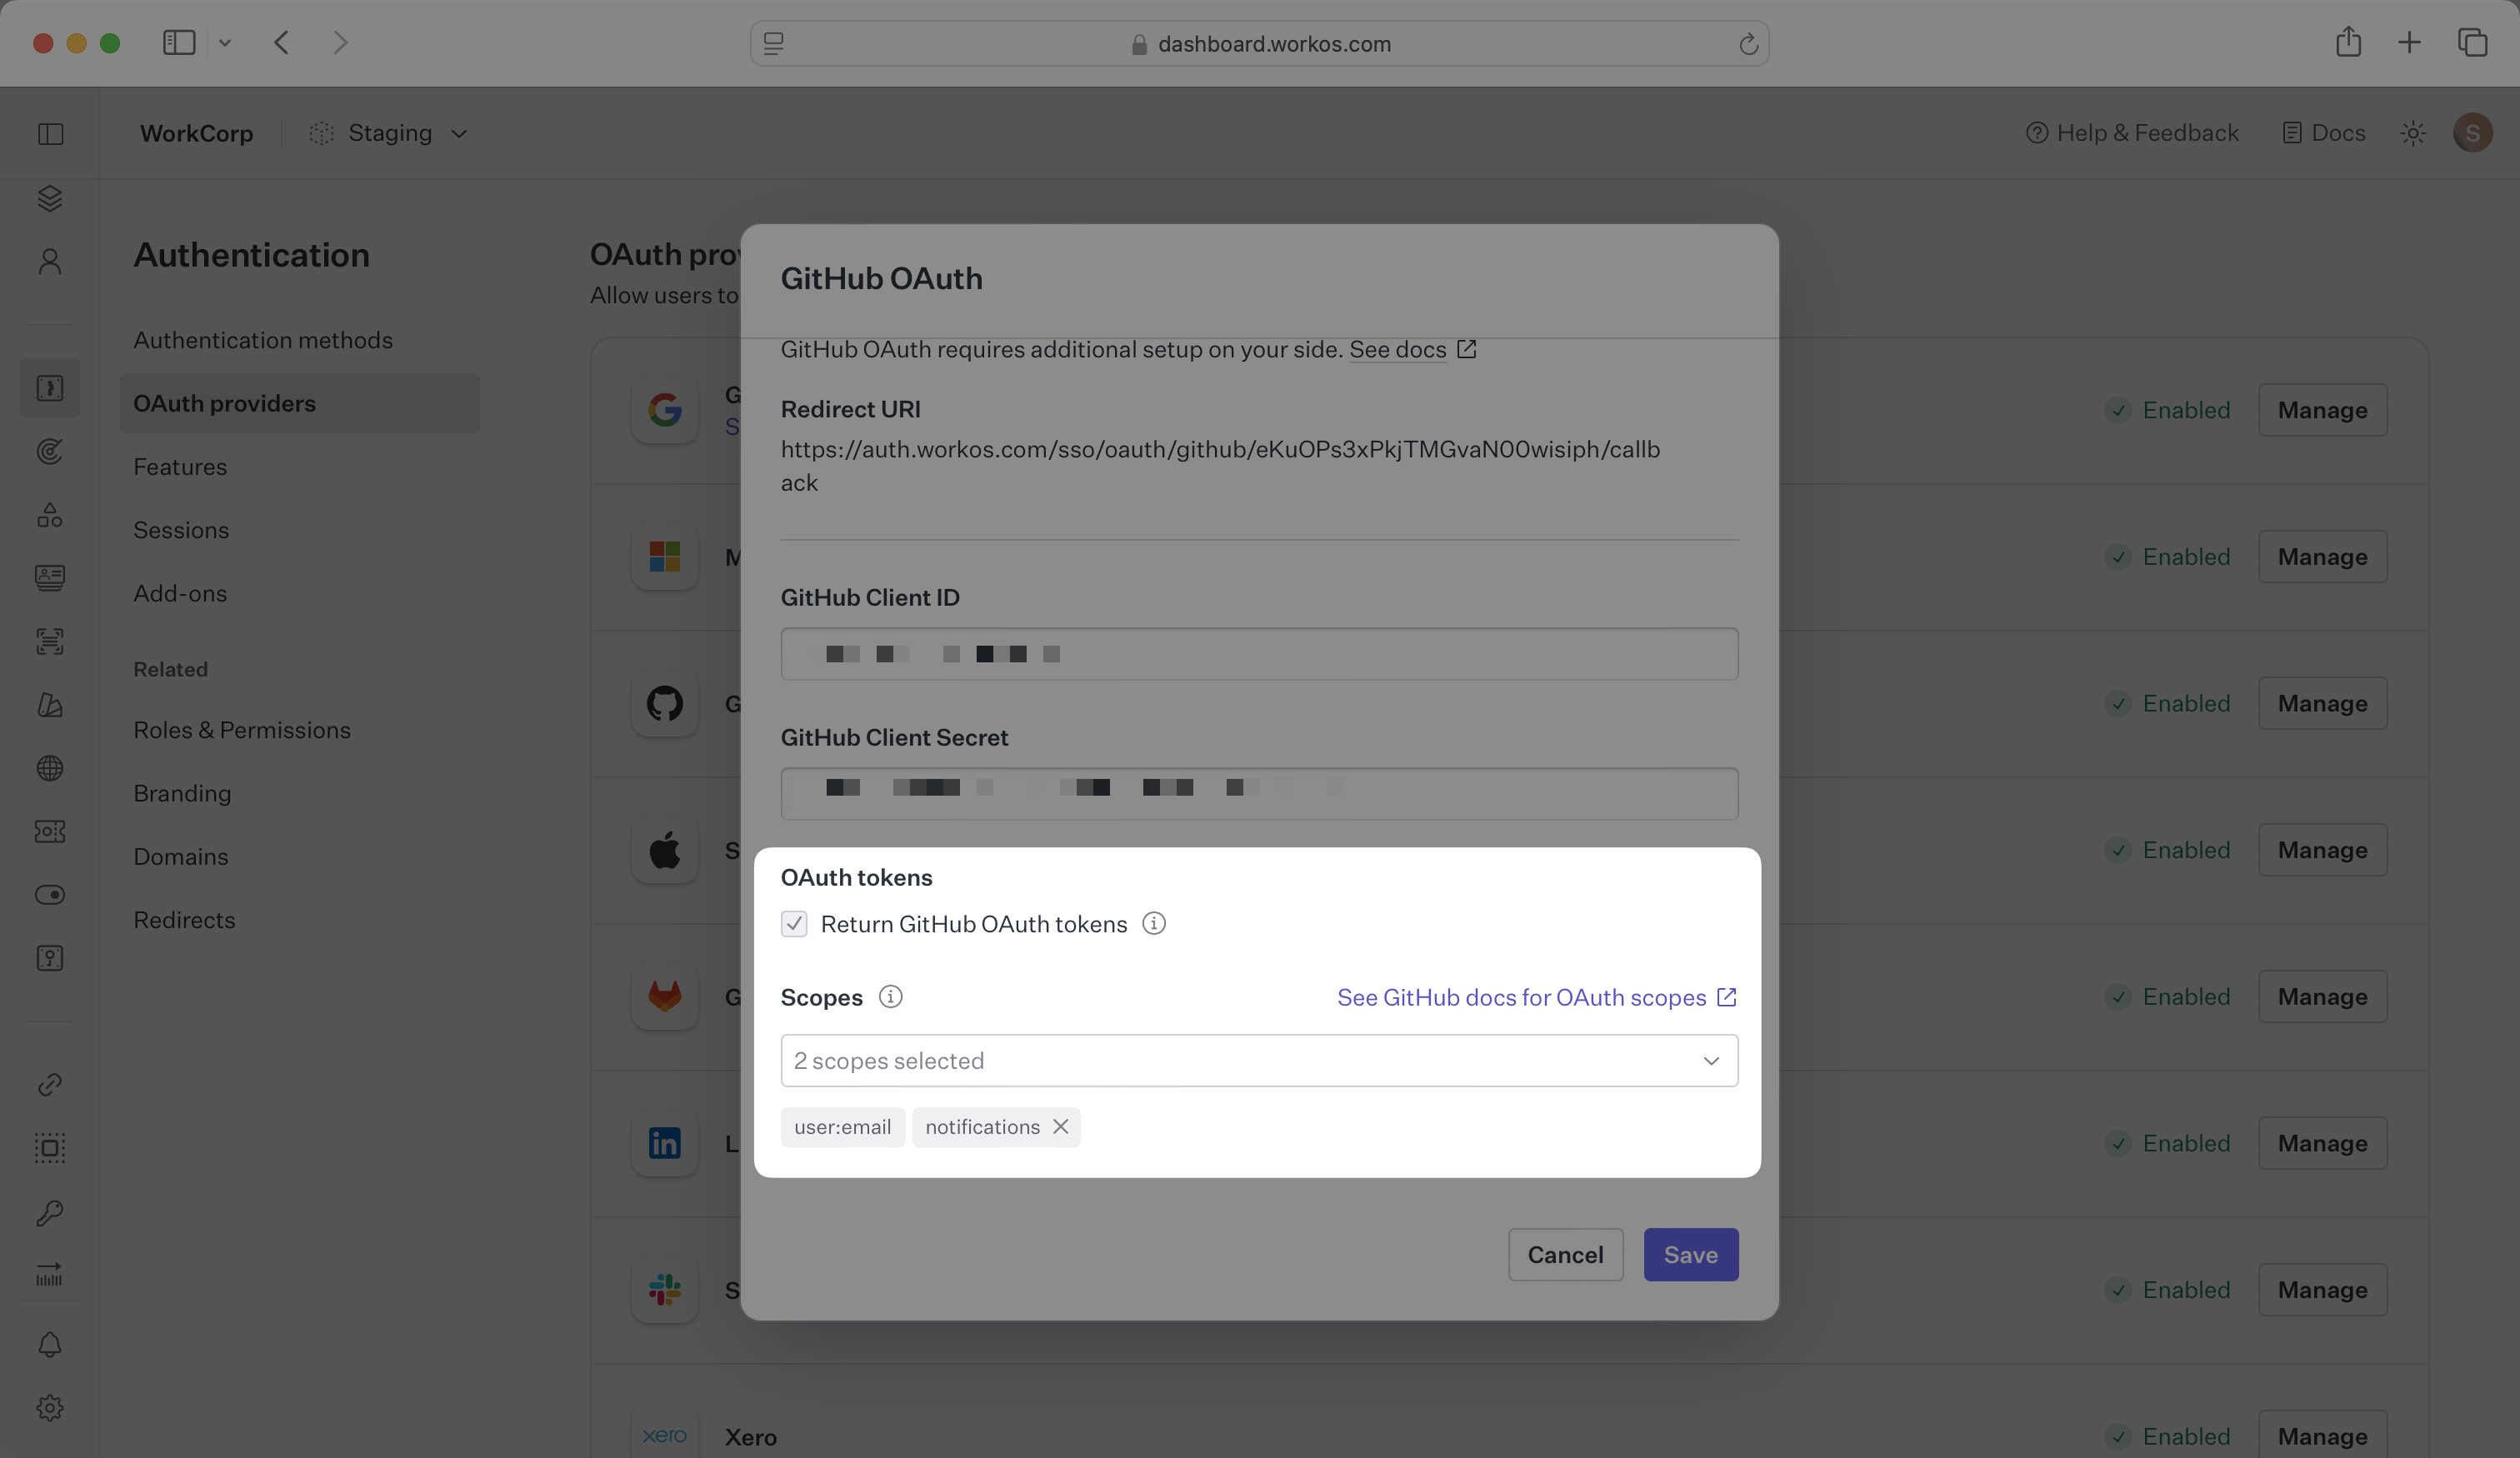Uncheck Return GitHub OAuth tokens
This screenshot has height=1458, width=2520.
[x=794, y=924]
